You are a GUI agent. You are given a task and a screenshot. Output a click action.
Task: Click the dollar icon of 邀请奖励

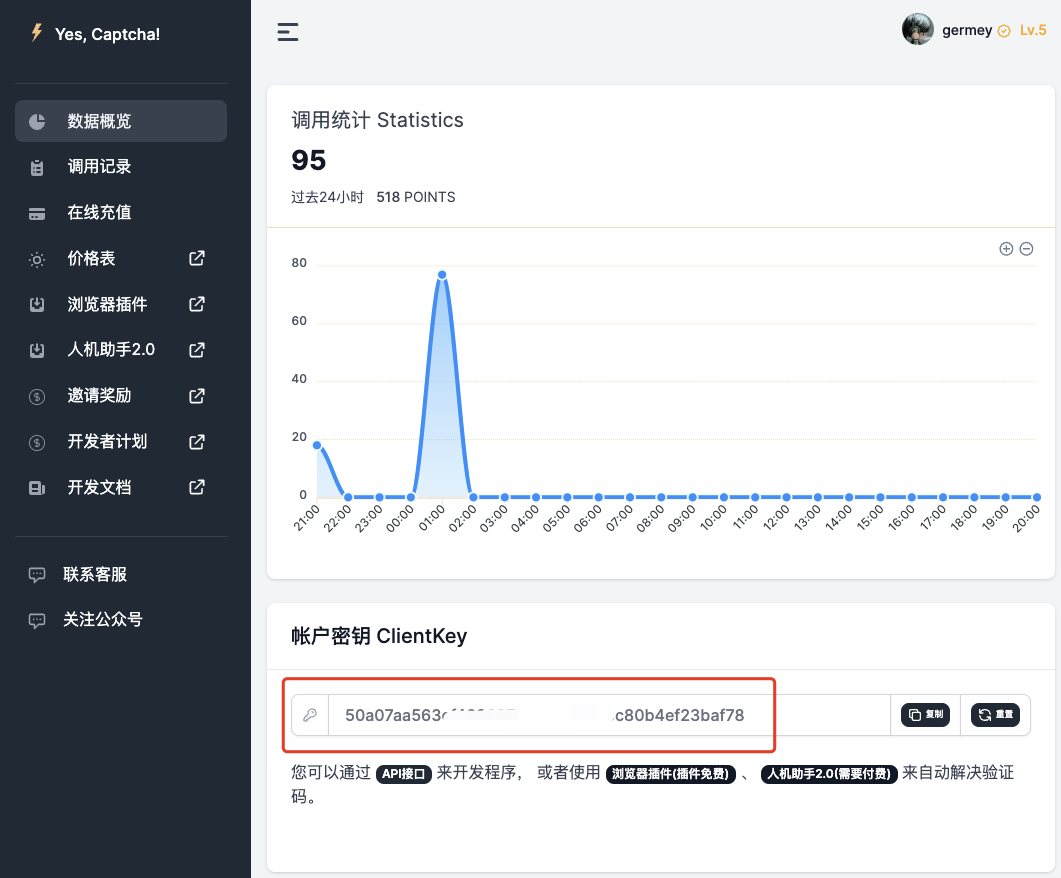37,397
